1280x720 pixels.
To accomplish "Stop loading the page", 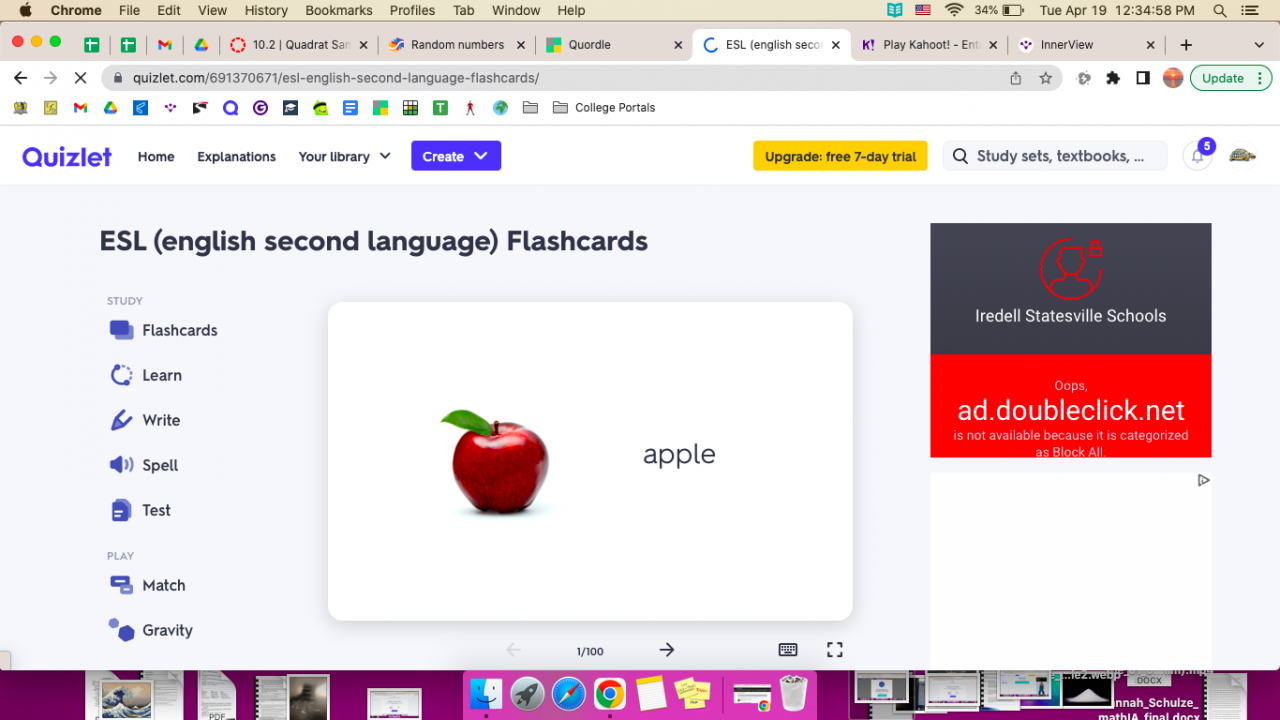I will [81, 78].
